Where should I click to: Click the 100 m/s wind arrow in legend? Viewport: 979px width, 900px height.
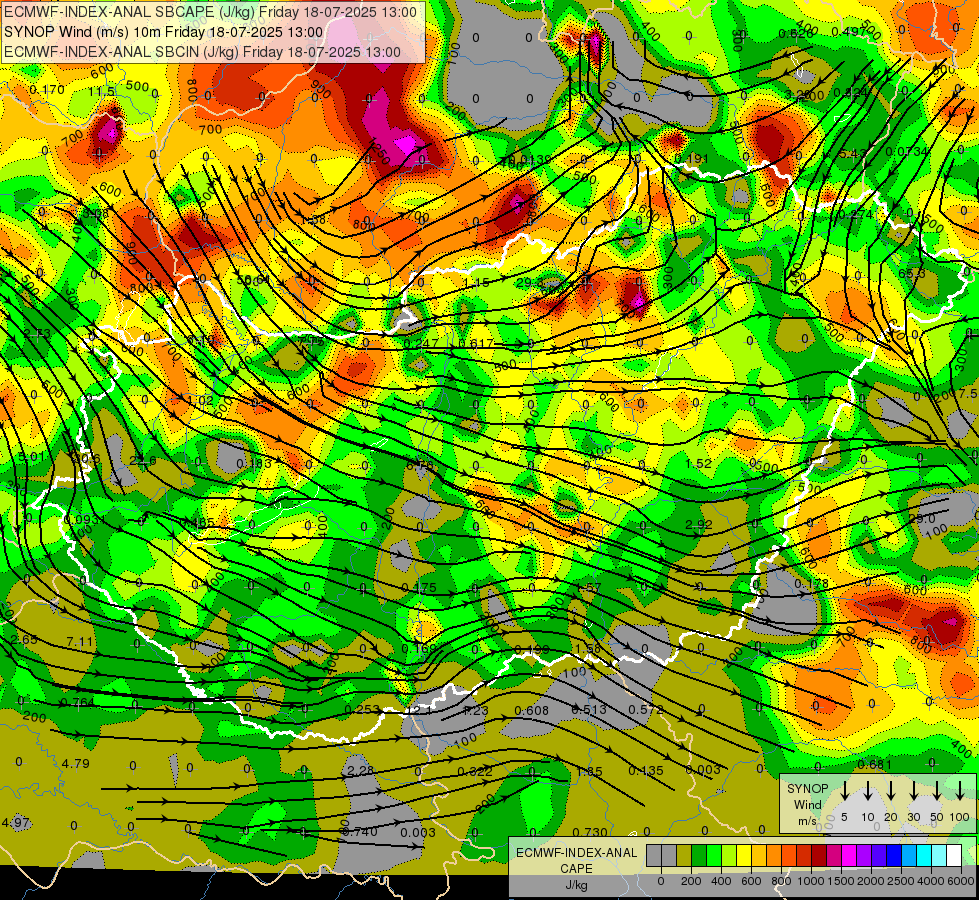click(x=960, y=791)
